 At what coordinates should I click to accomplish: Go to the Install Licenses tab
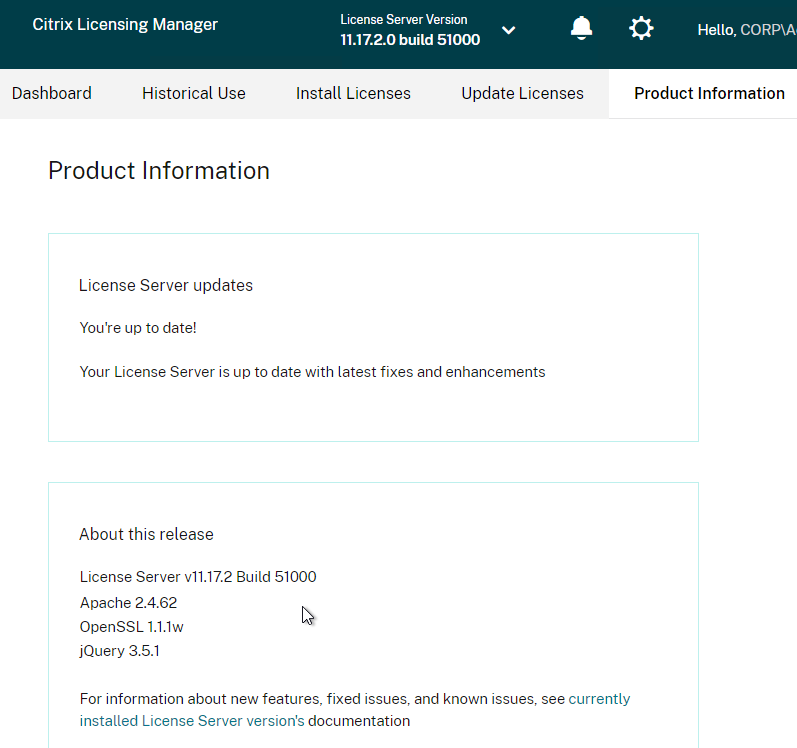point(353,94)
